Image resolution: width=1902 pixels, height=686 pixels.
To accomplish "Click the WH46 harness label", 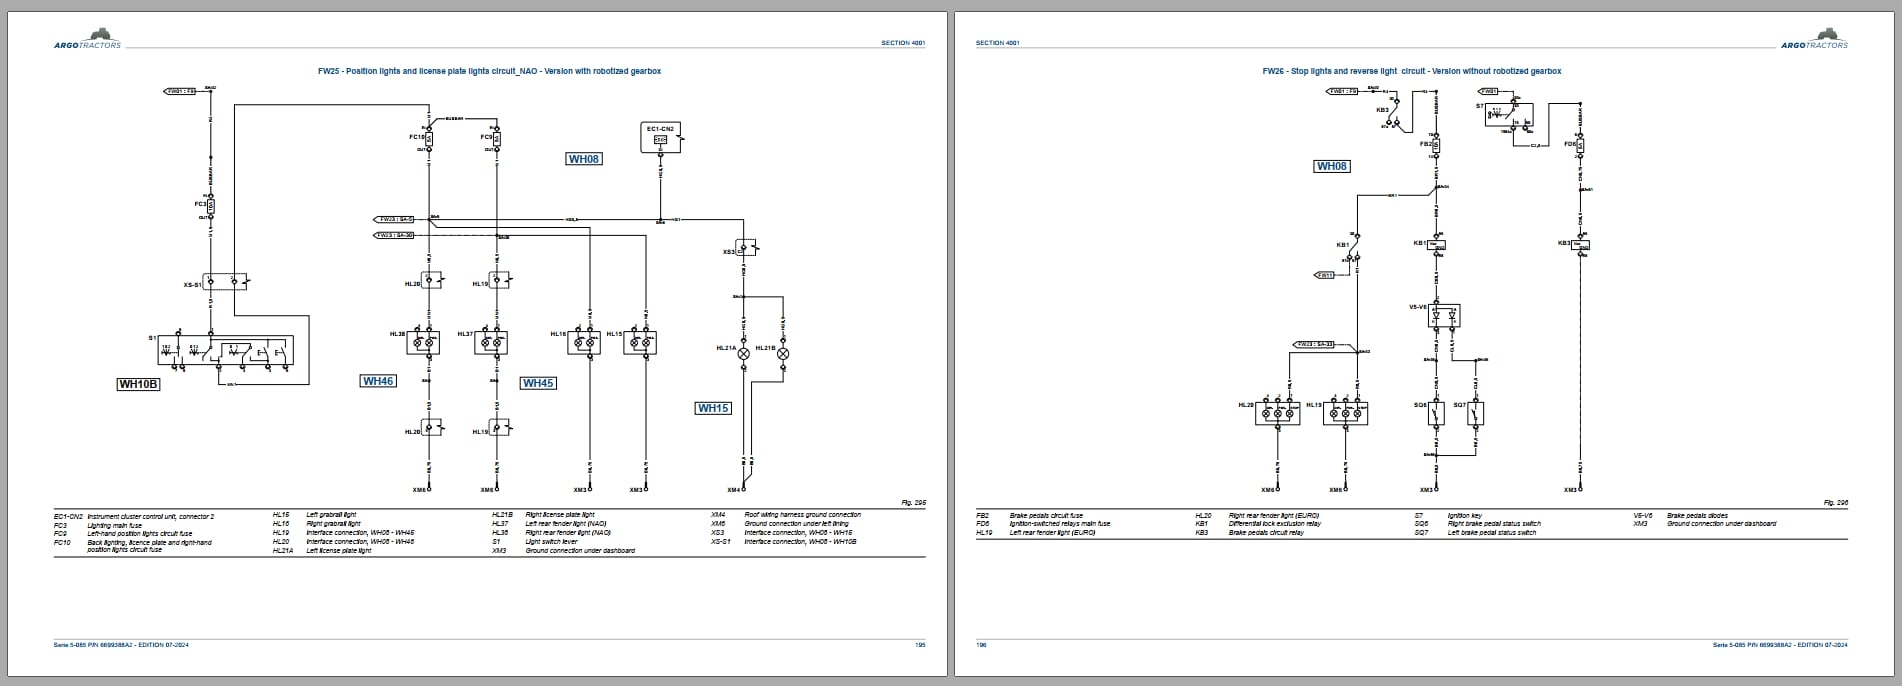I will coord(378,381).
